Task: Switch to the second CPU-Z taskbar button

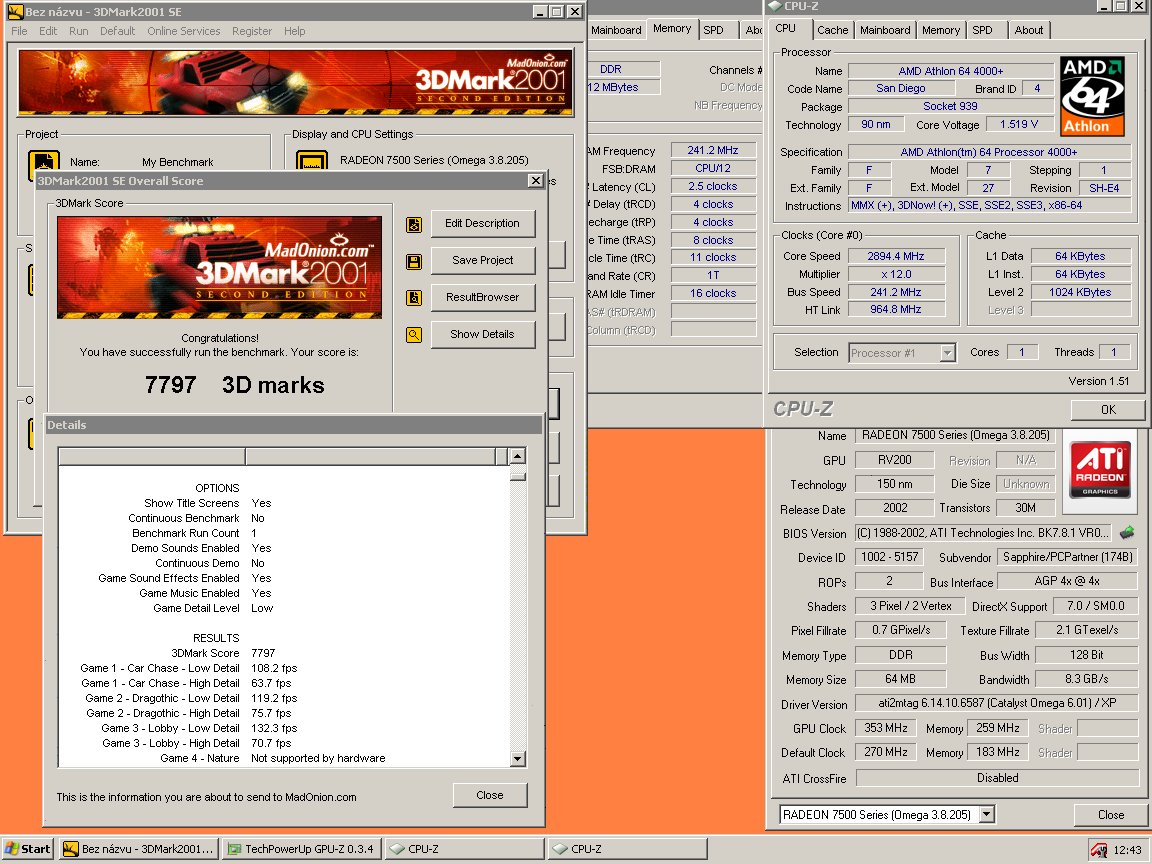Action: [x=627, y=849]
